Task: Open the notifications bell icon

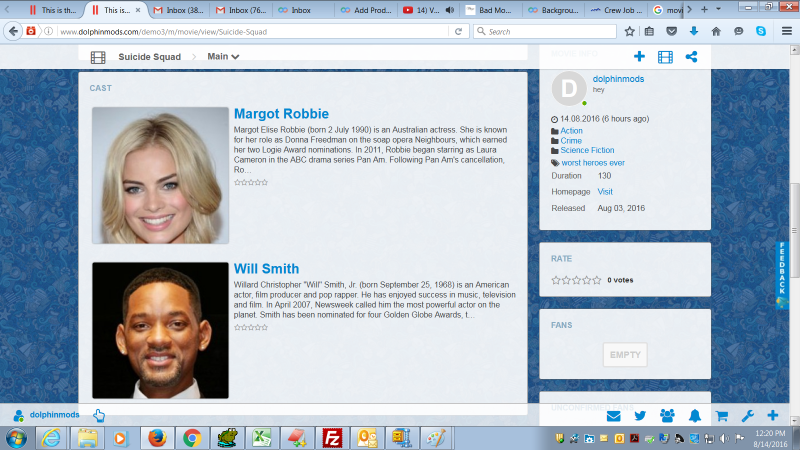Action: (x=694, y=416)
